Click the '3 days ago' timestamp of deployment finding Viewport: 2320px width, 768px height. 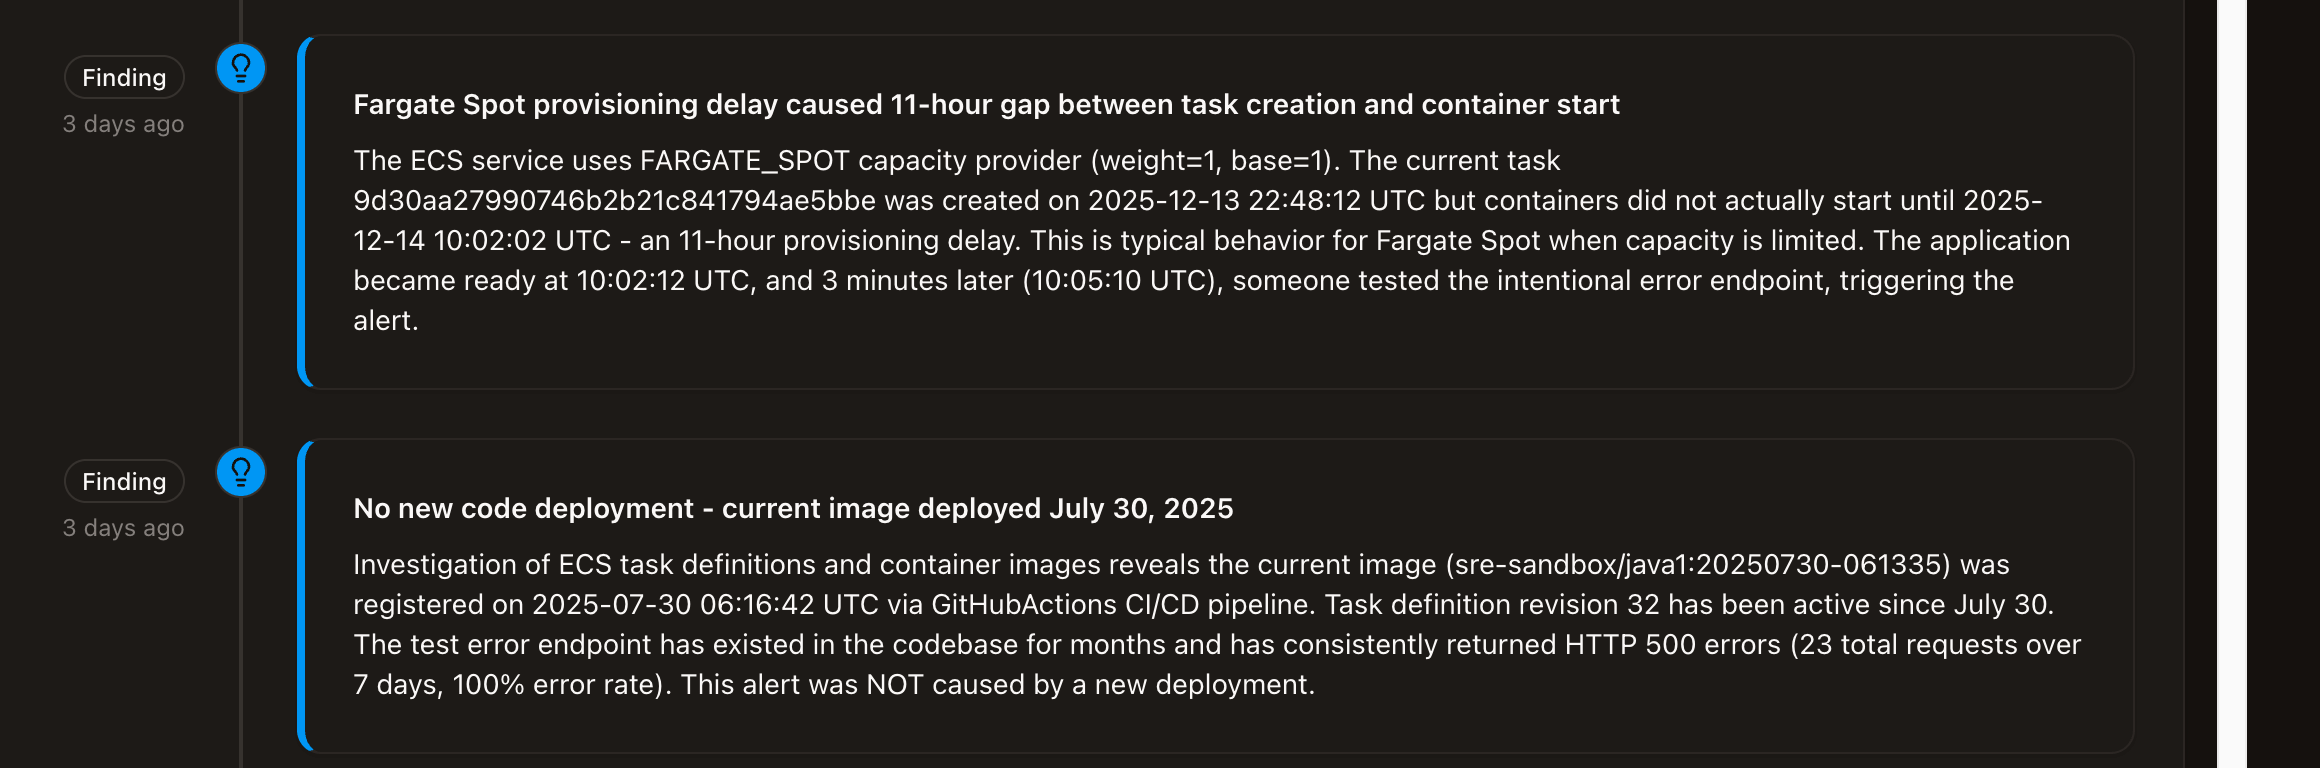[124, 528]
